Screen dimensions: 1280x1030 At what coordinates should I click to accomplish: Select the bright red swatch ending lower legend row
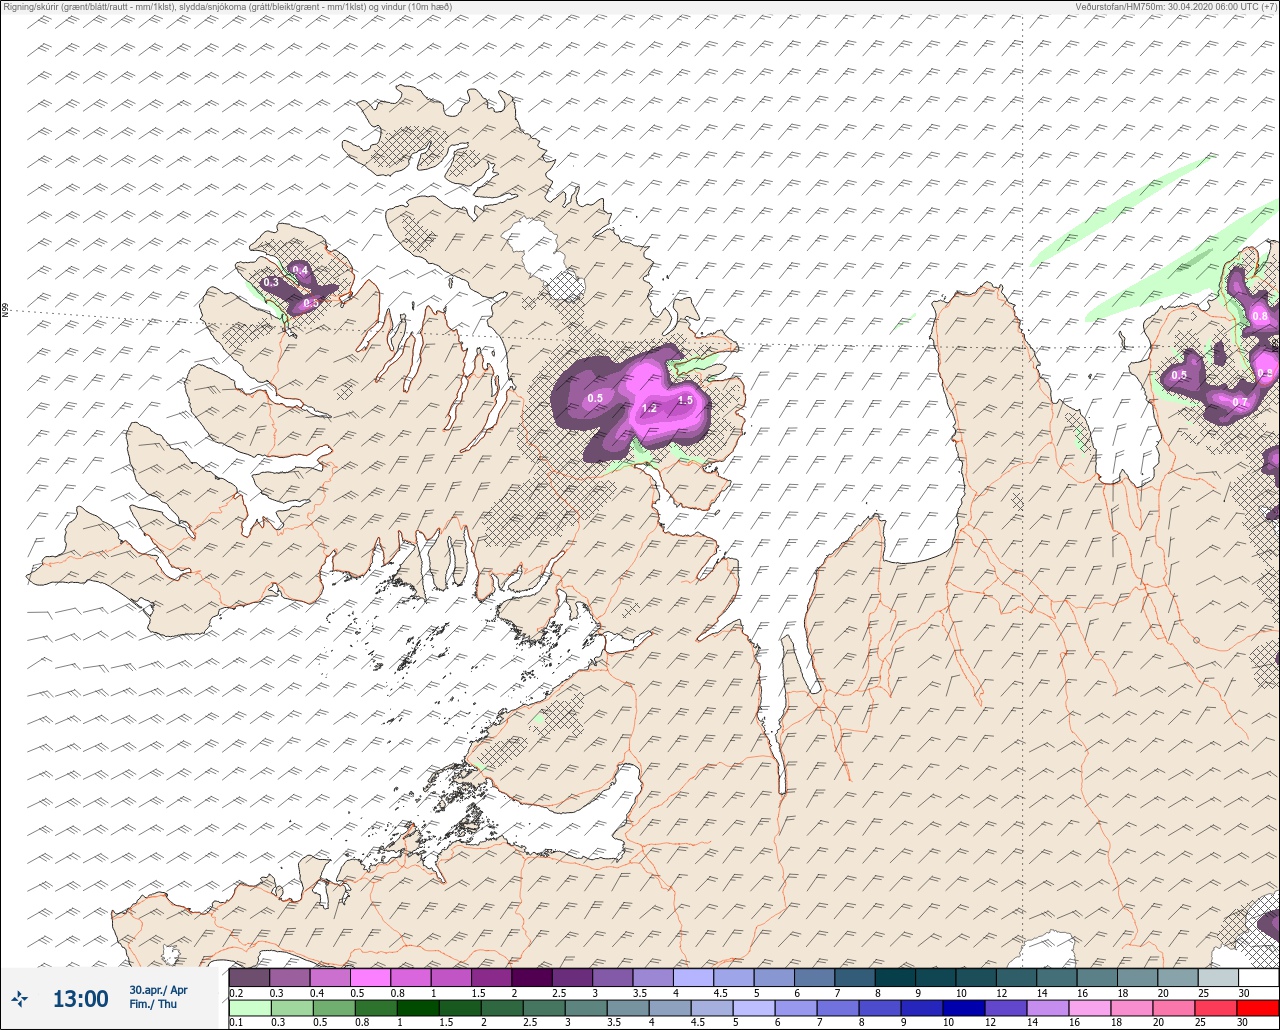coord(1258,1007)
